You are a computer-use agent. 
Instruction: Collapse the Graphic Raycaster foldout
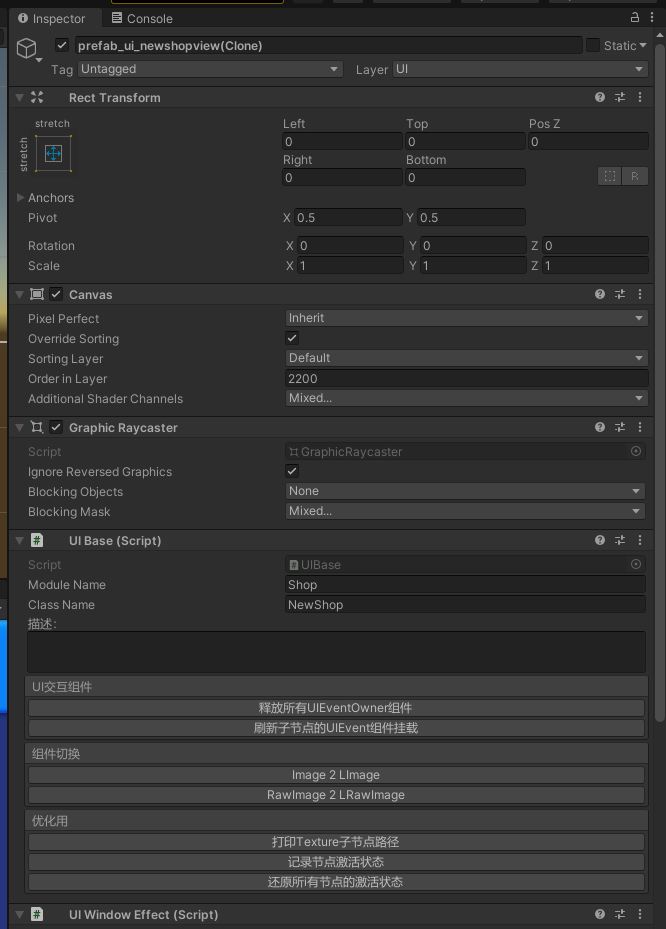click(20, 427)
